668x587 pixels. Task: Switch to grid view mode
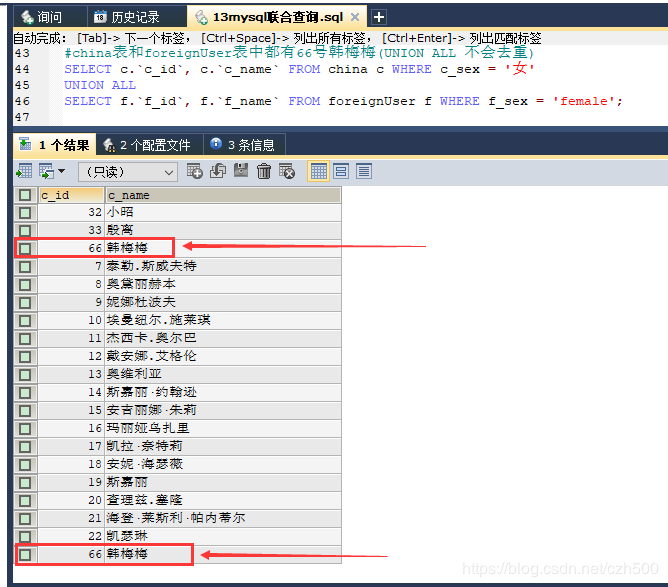318,171
